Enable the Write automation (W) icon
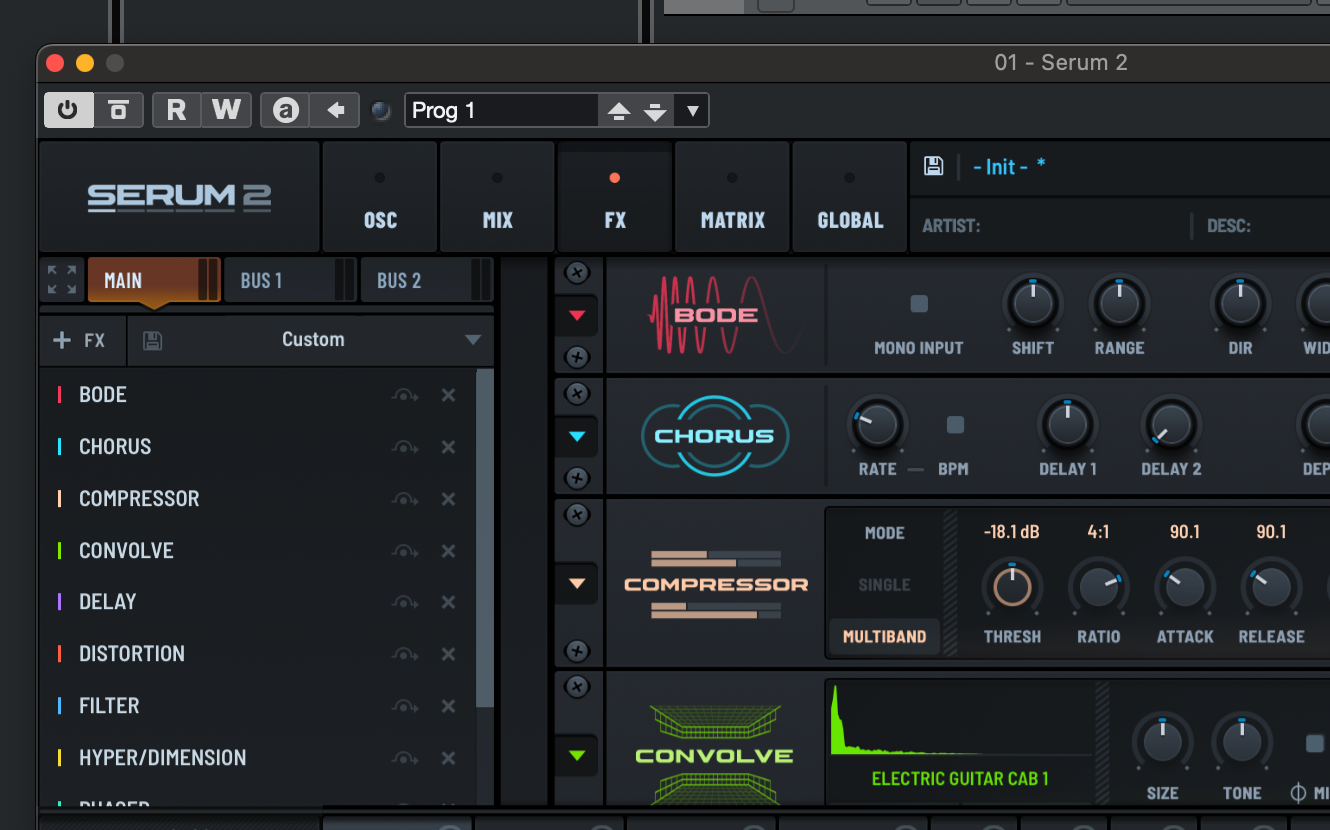The height and width of the screenshot is (830, 1330). (x=226, y=110)
